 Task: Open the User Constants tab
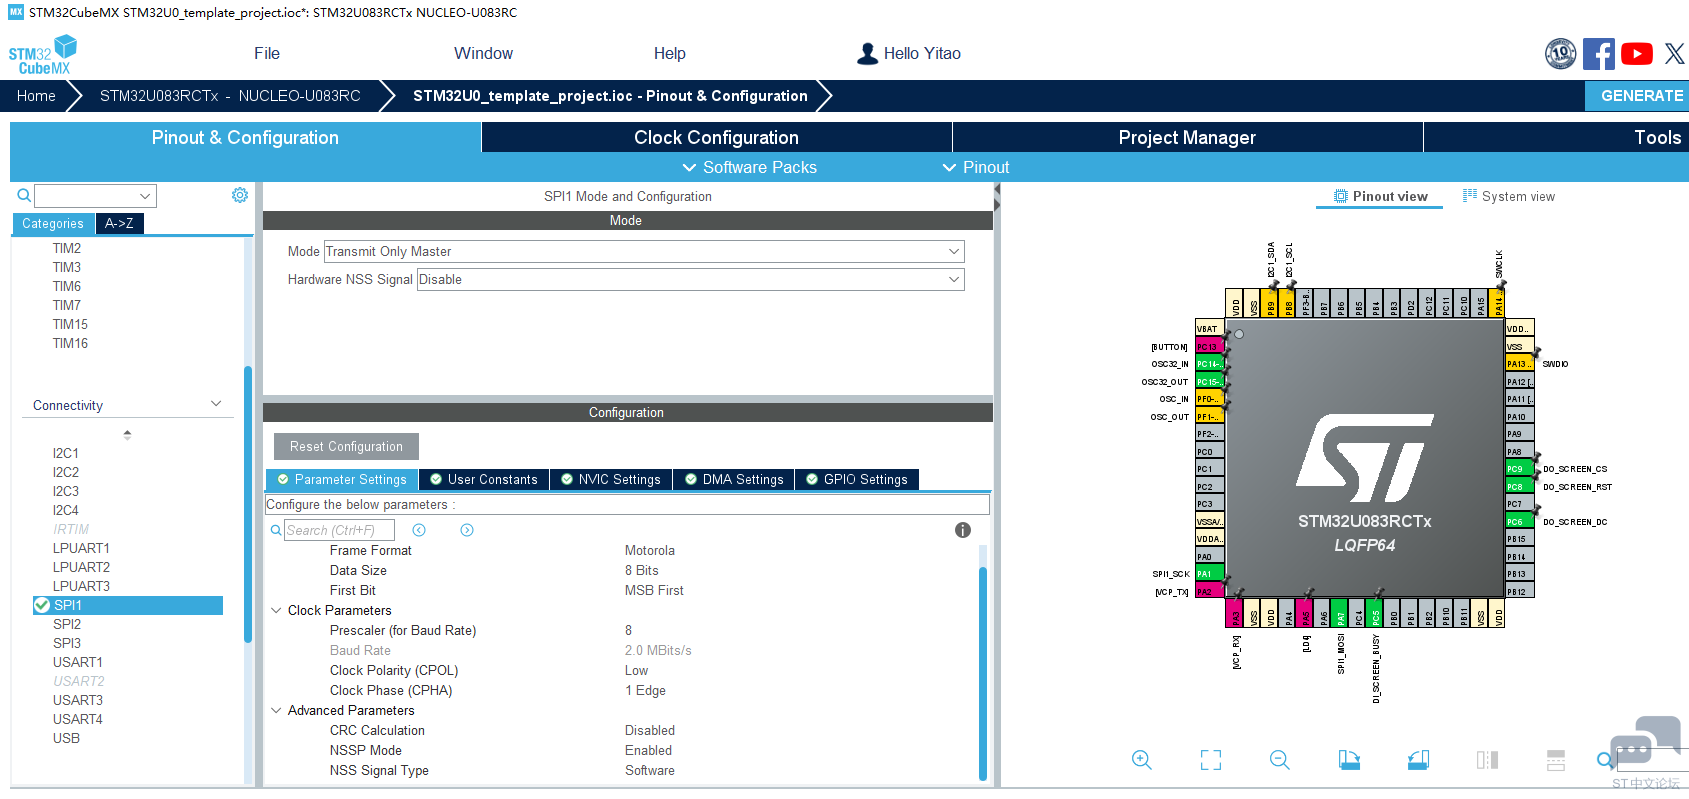click(484, 479)
